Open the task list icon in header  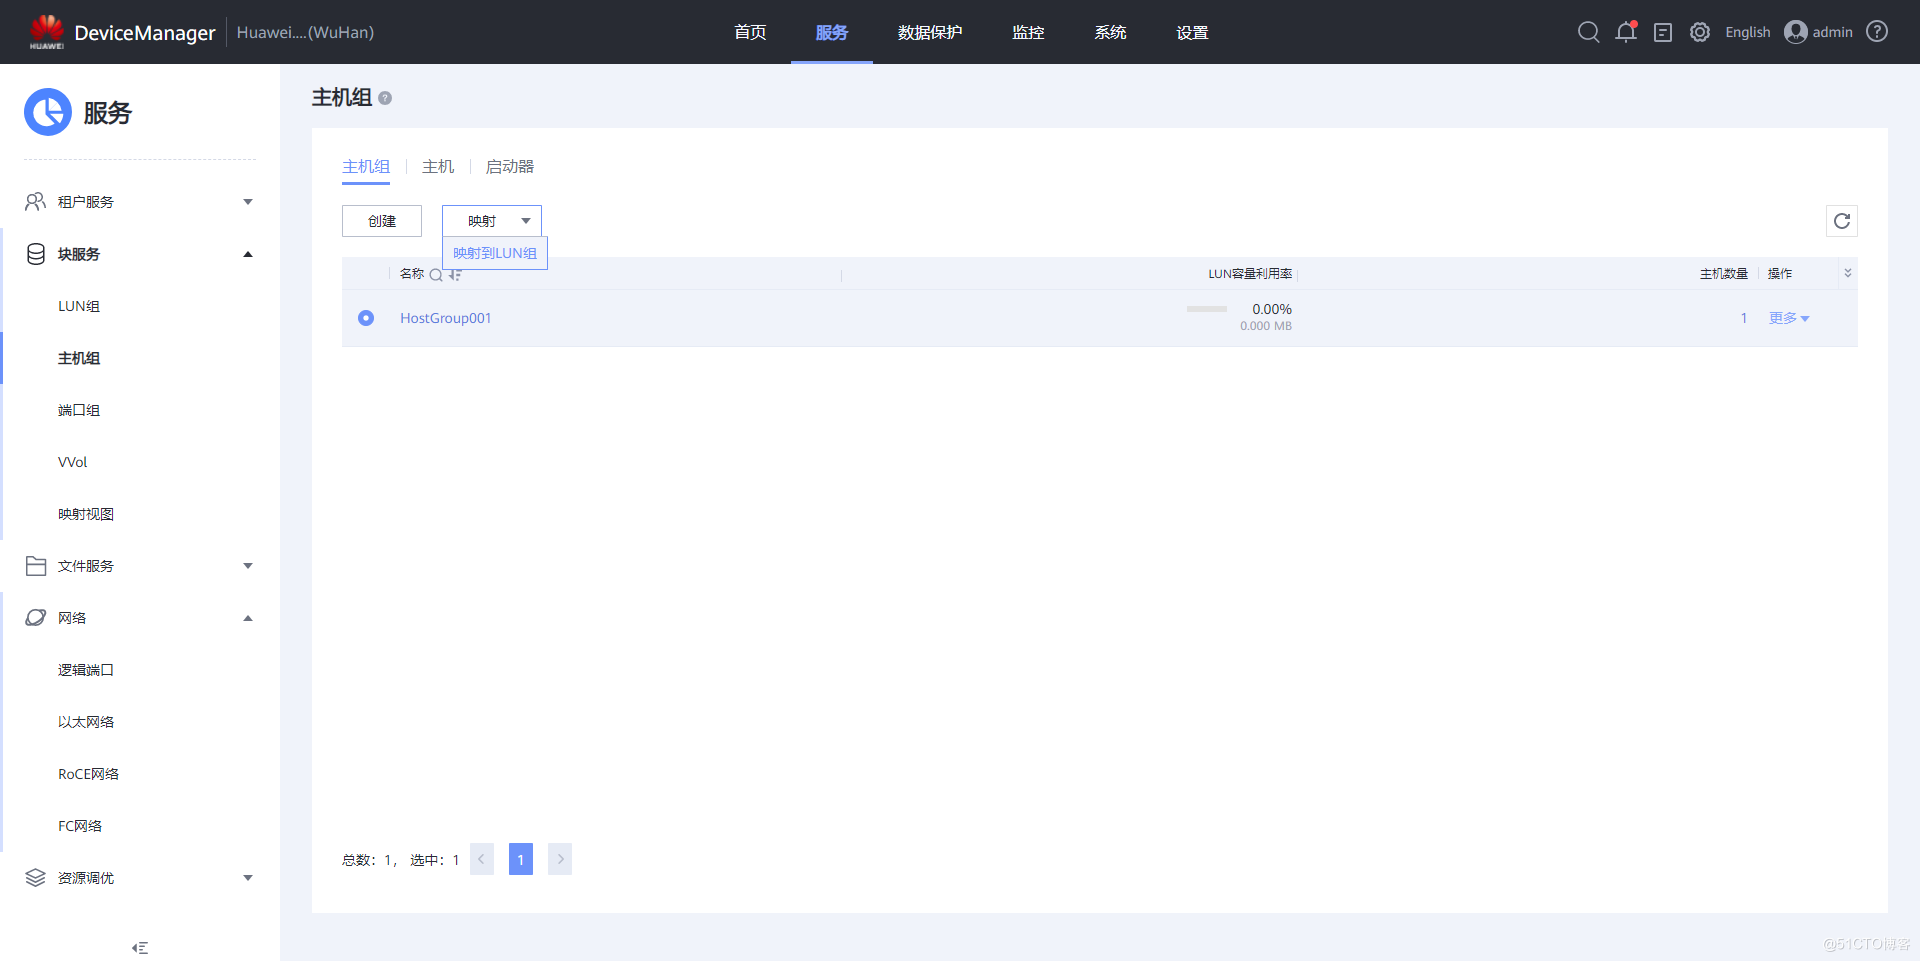click(1663, 33)
